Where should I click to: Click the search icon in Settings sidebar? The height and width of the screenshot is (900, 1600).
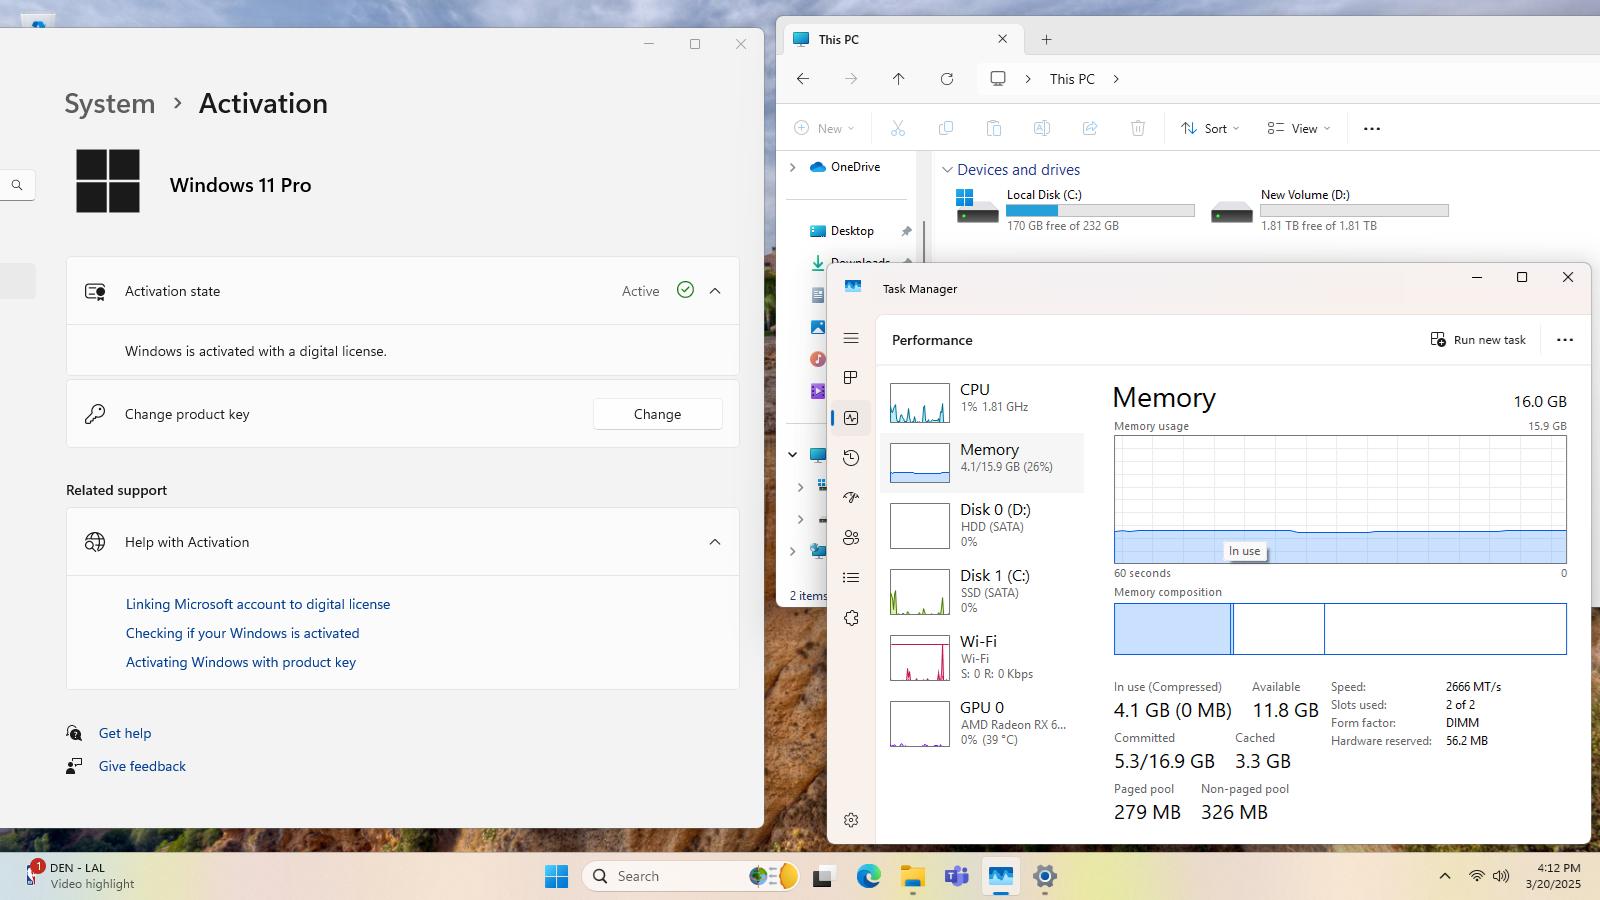17,185
